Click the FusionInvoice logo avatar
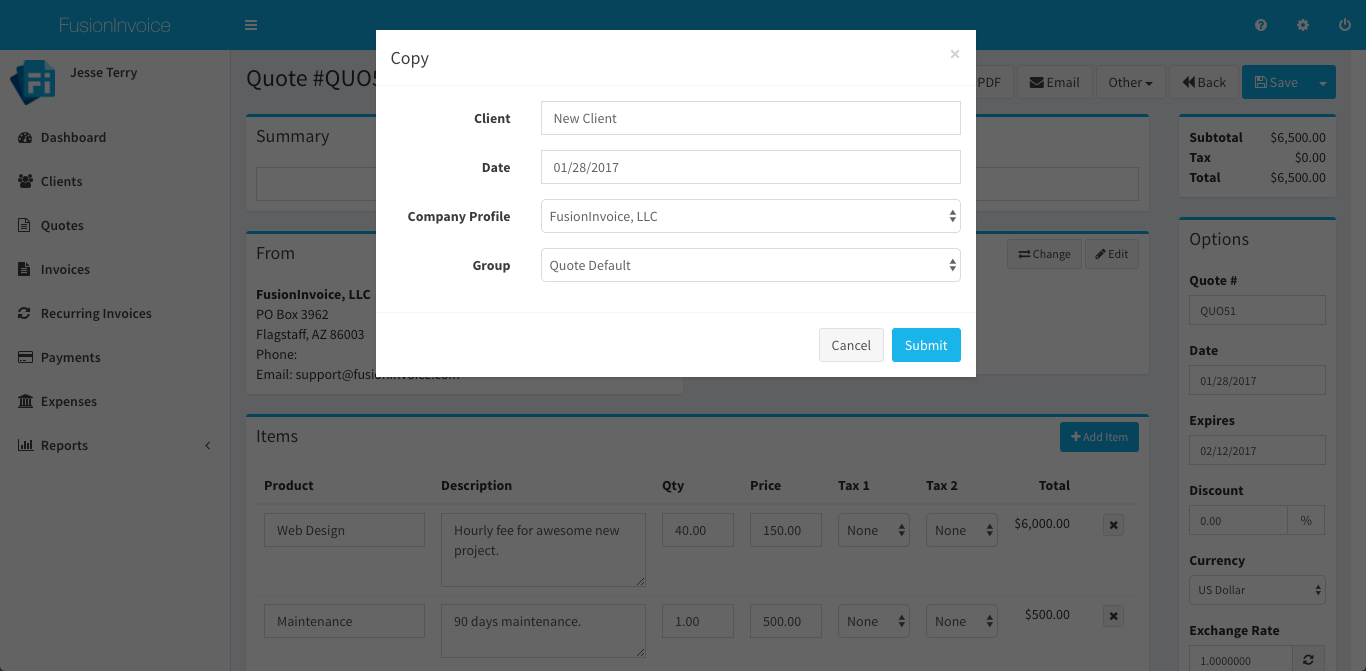This screenshot has height=671, width=1366. point(32,82)
